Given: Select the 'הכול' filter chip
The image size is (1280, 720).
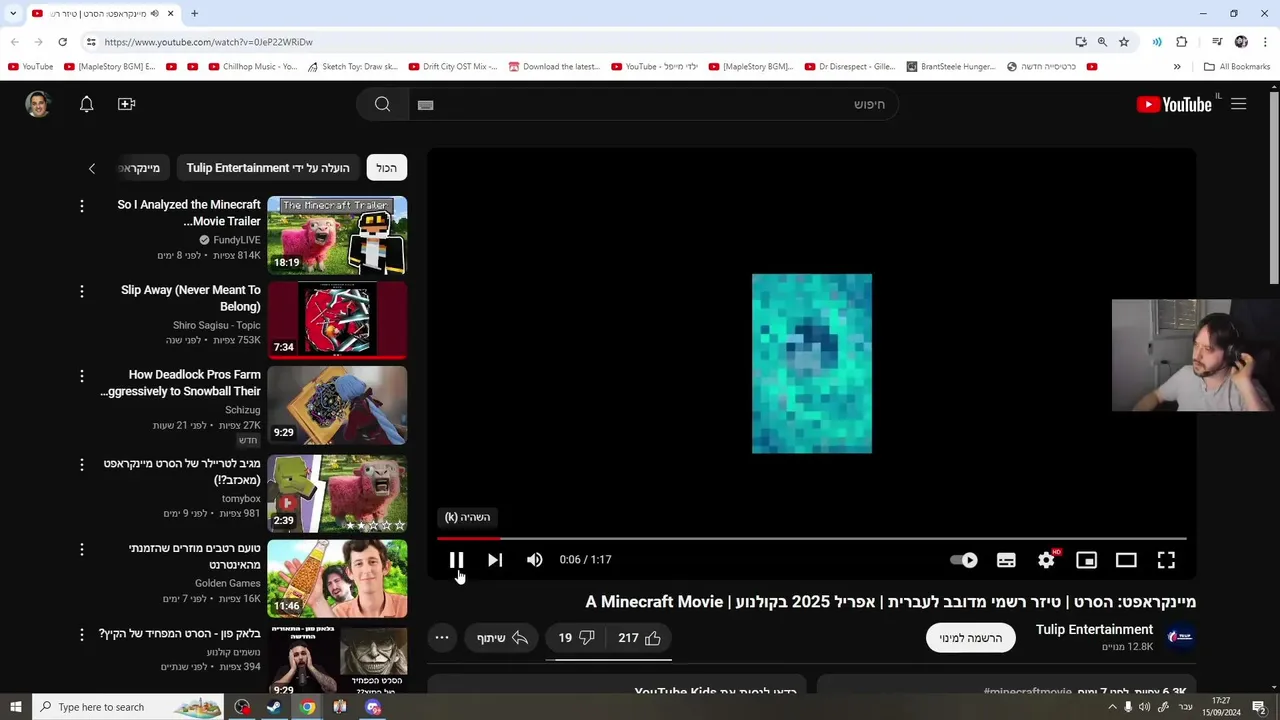Looking at the screenshot, I should click(x=387, y=168).
